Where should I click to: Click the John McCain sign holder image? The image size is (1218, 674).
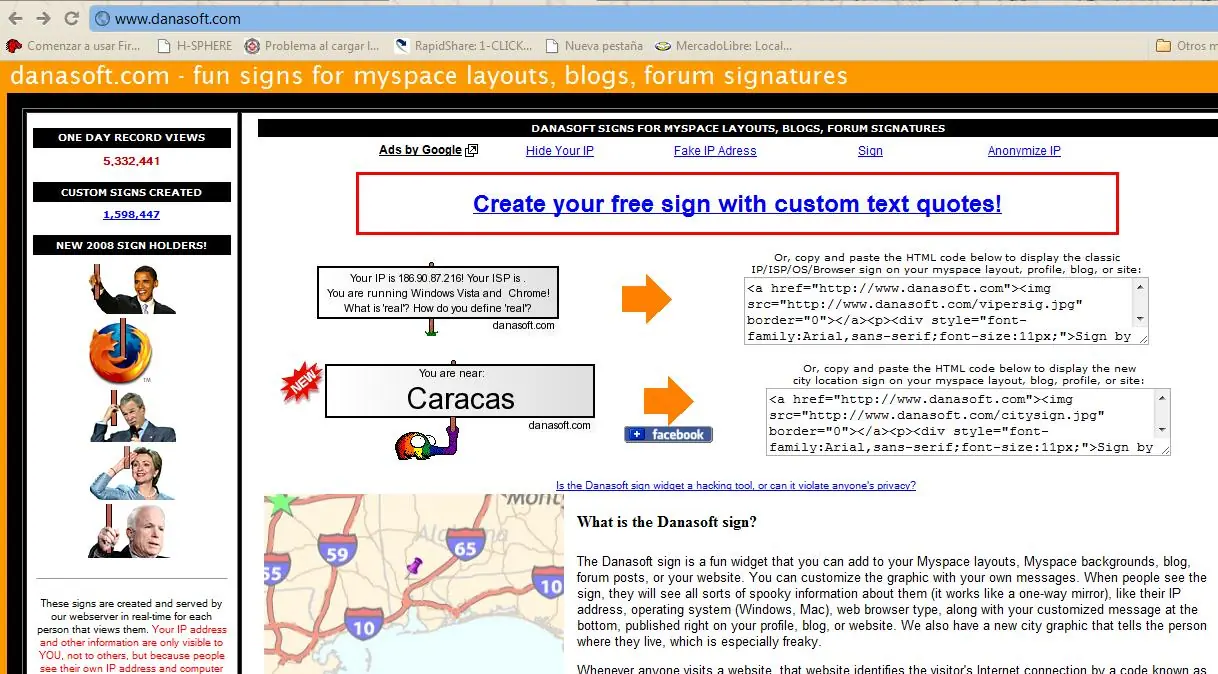(x=131, y=530)
